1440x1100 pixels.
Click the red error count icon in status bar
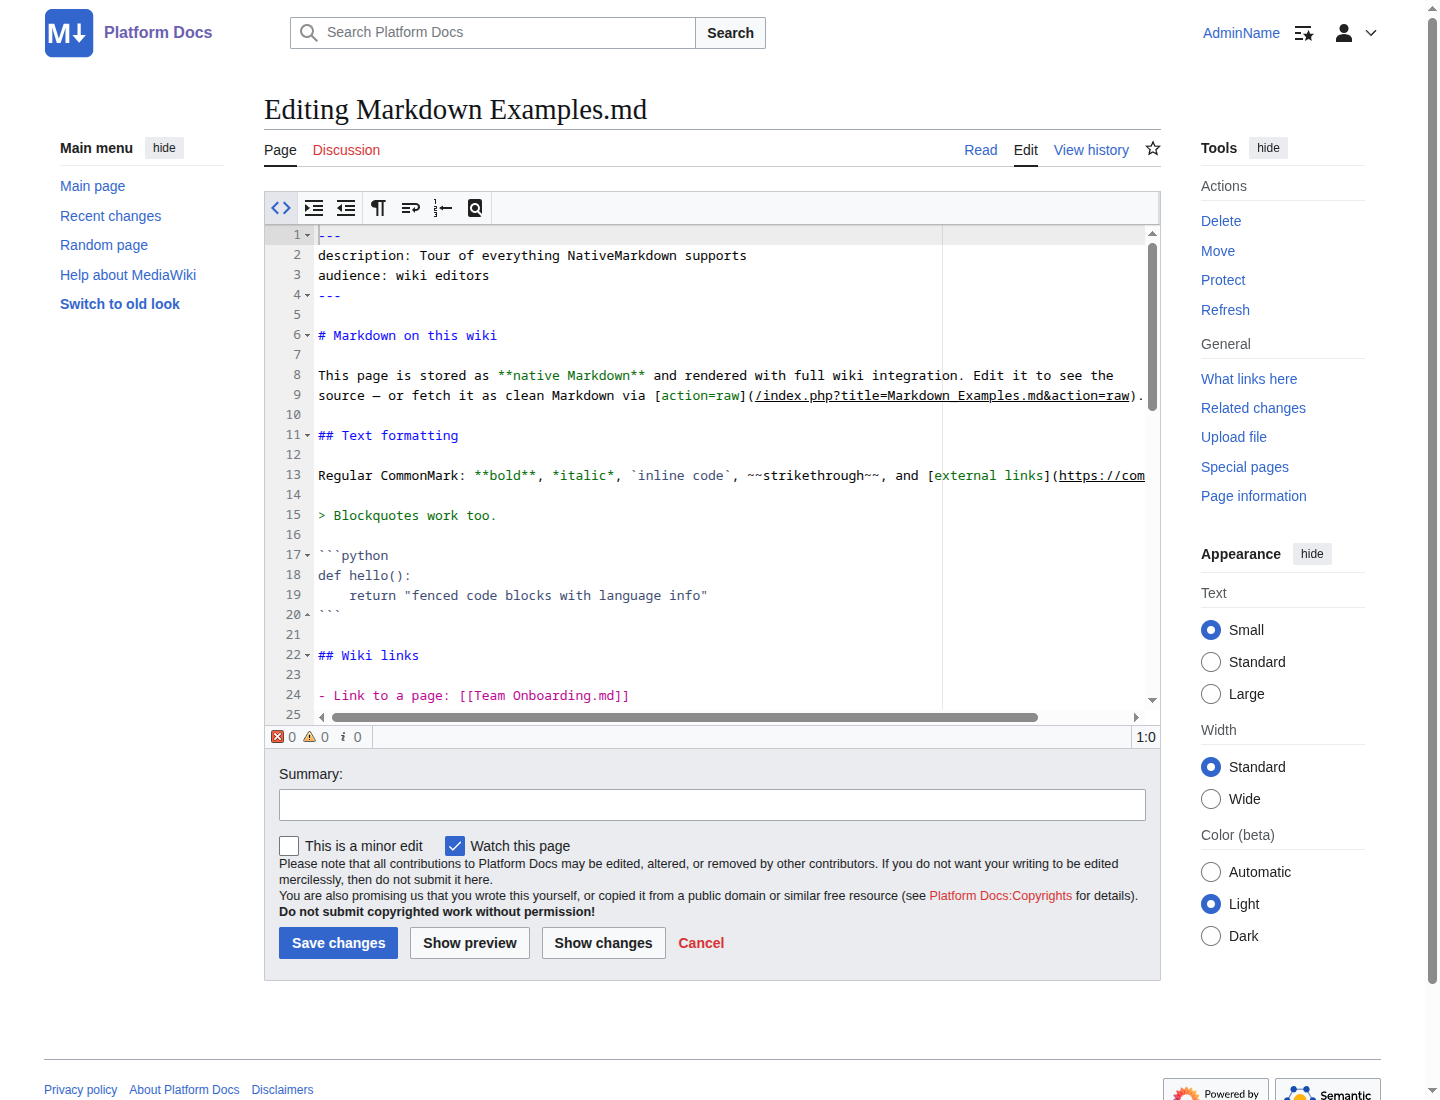[277, 737]
